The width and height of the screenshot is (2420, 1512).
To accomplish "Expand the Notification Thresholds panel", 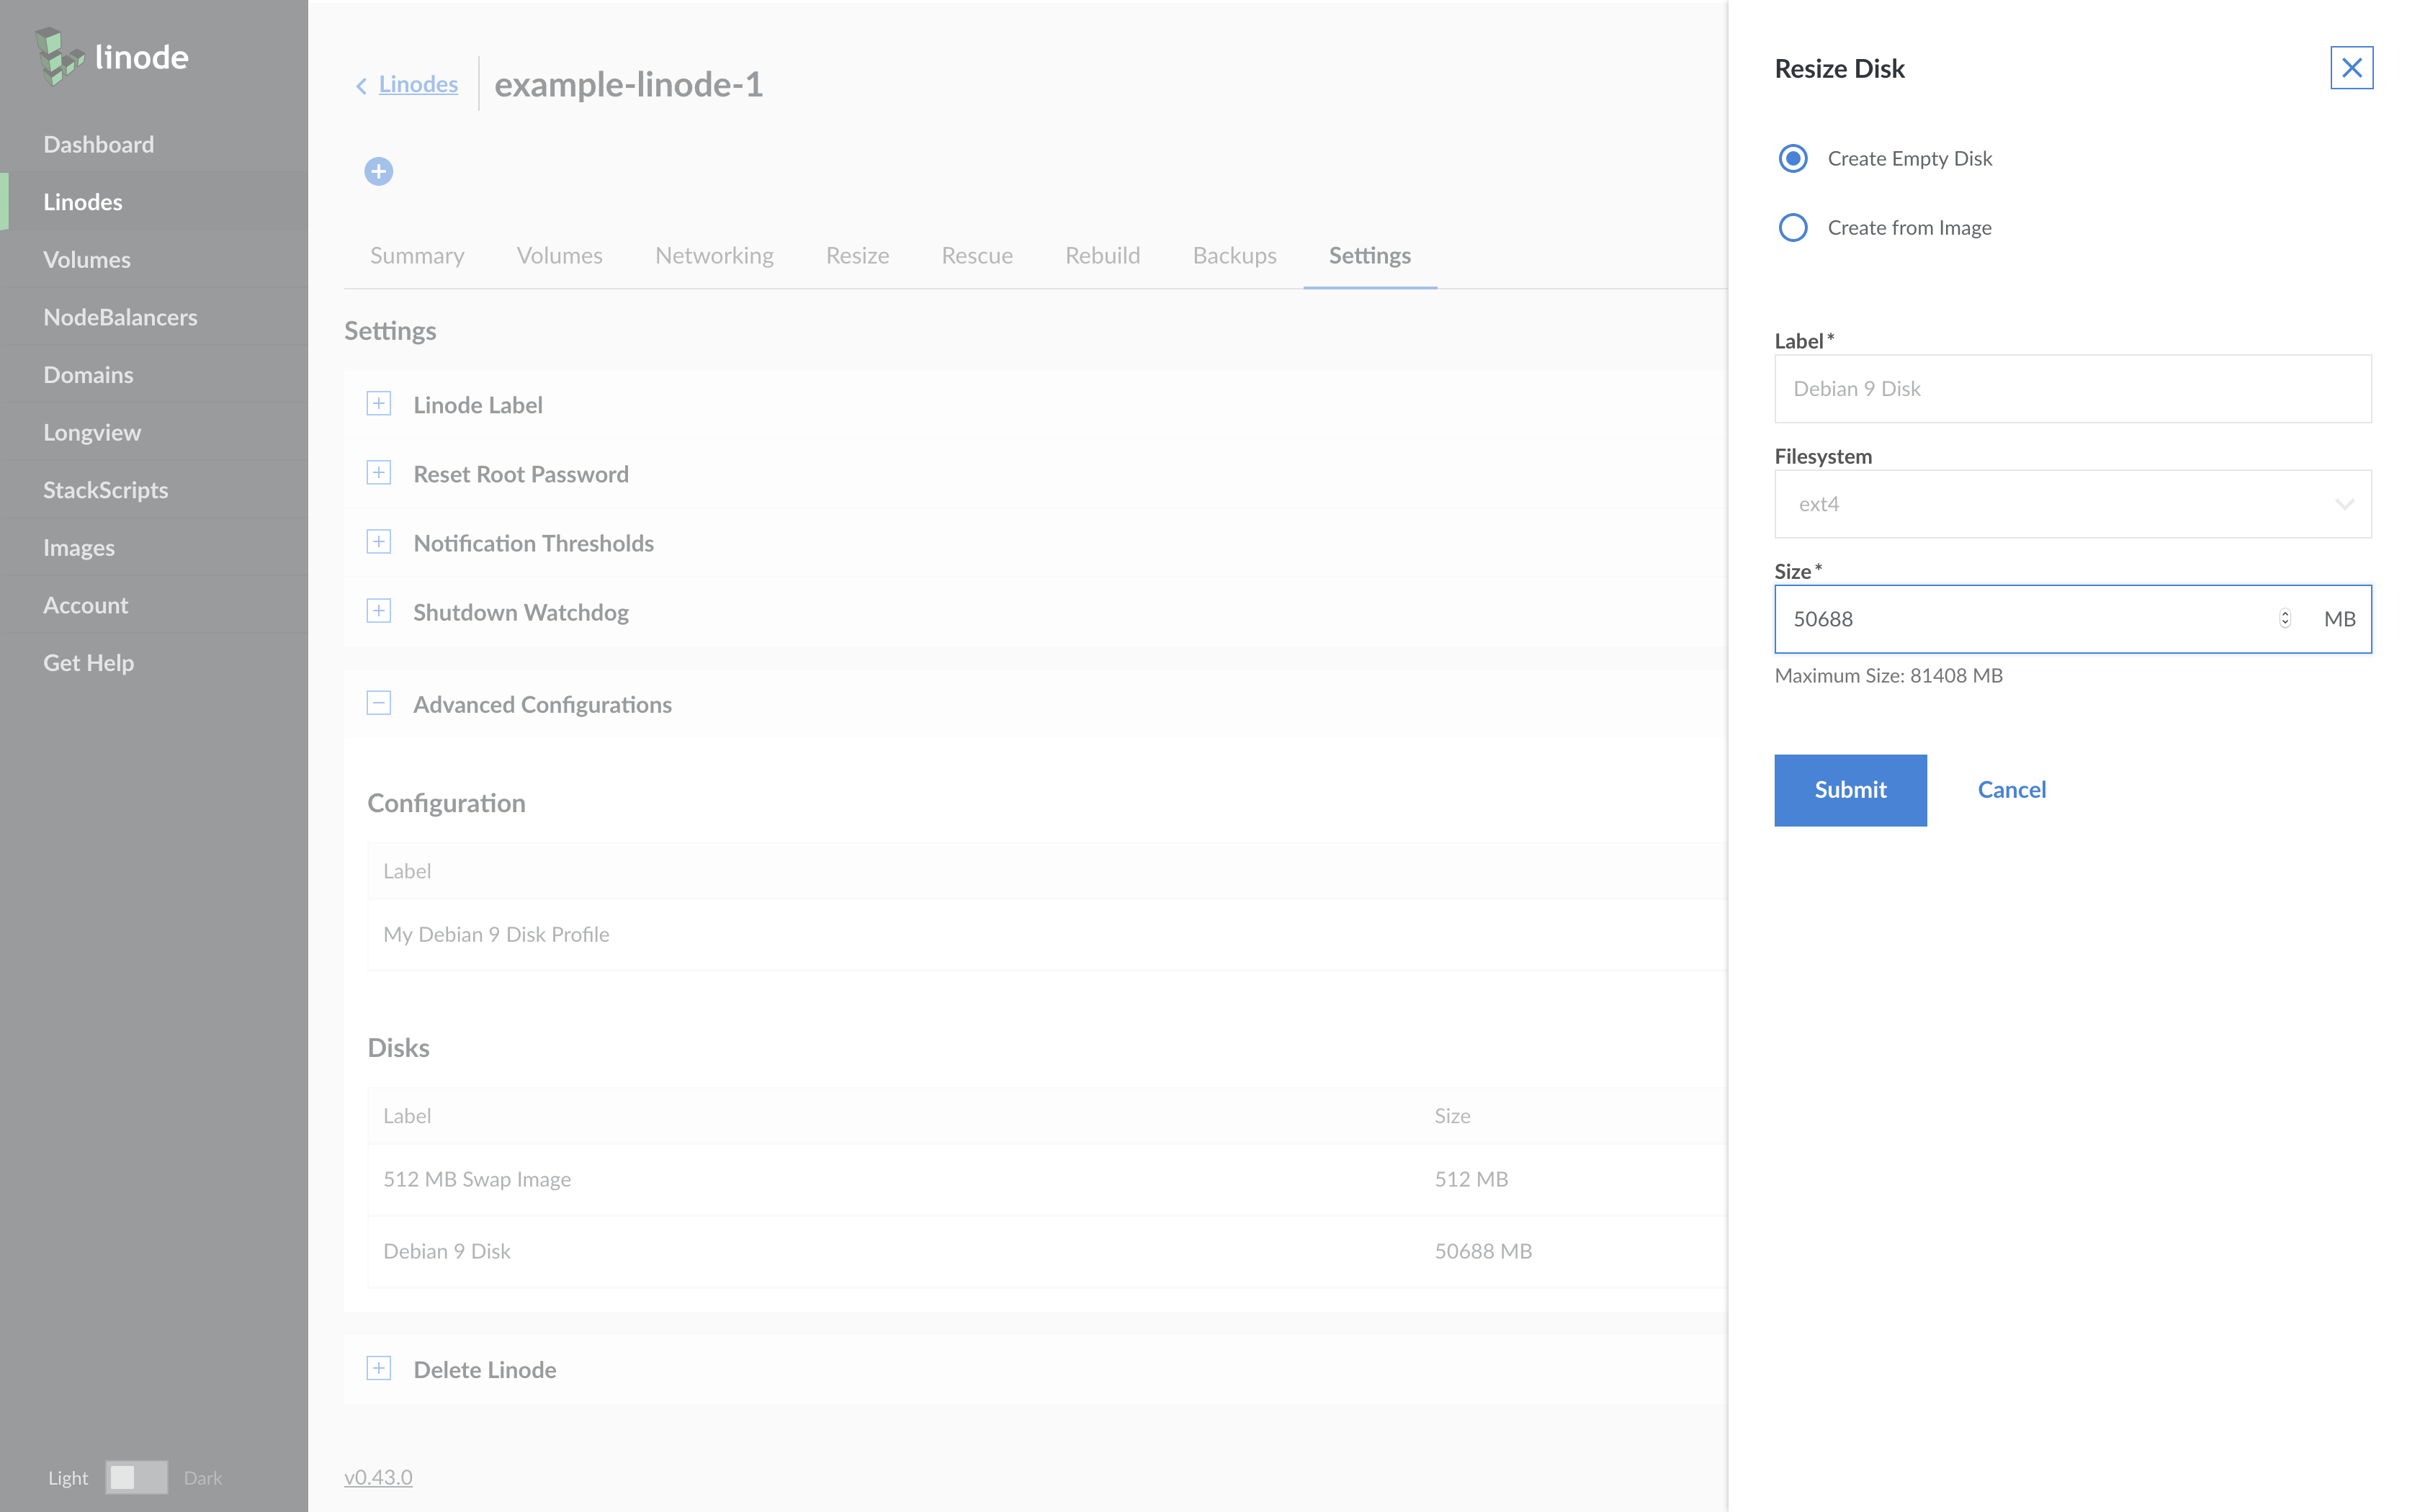I will [x=378, y=542].
